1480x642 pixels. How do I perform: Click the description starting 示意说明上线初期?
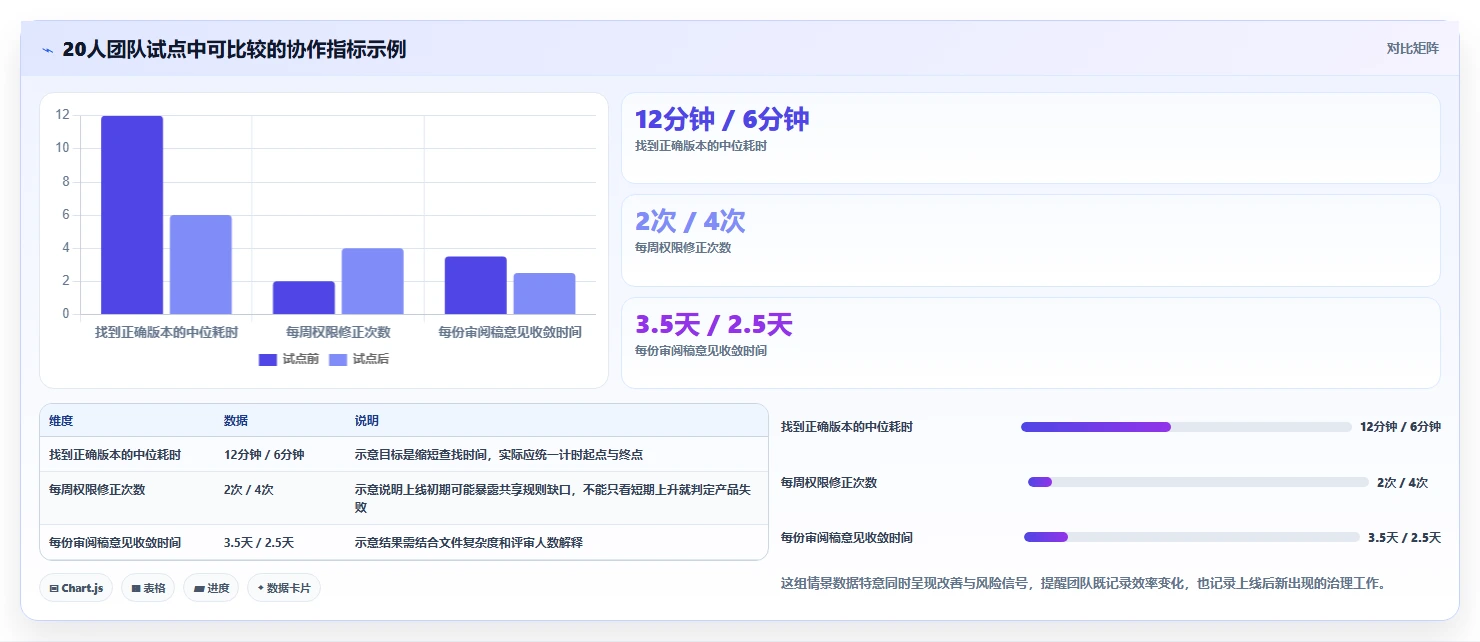coord(553,498)
